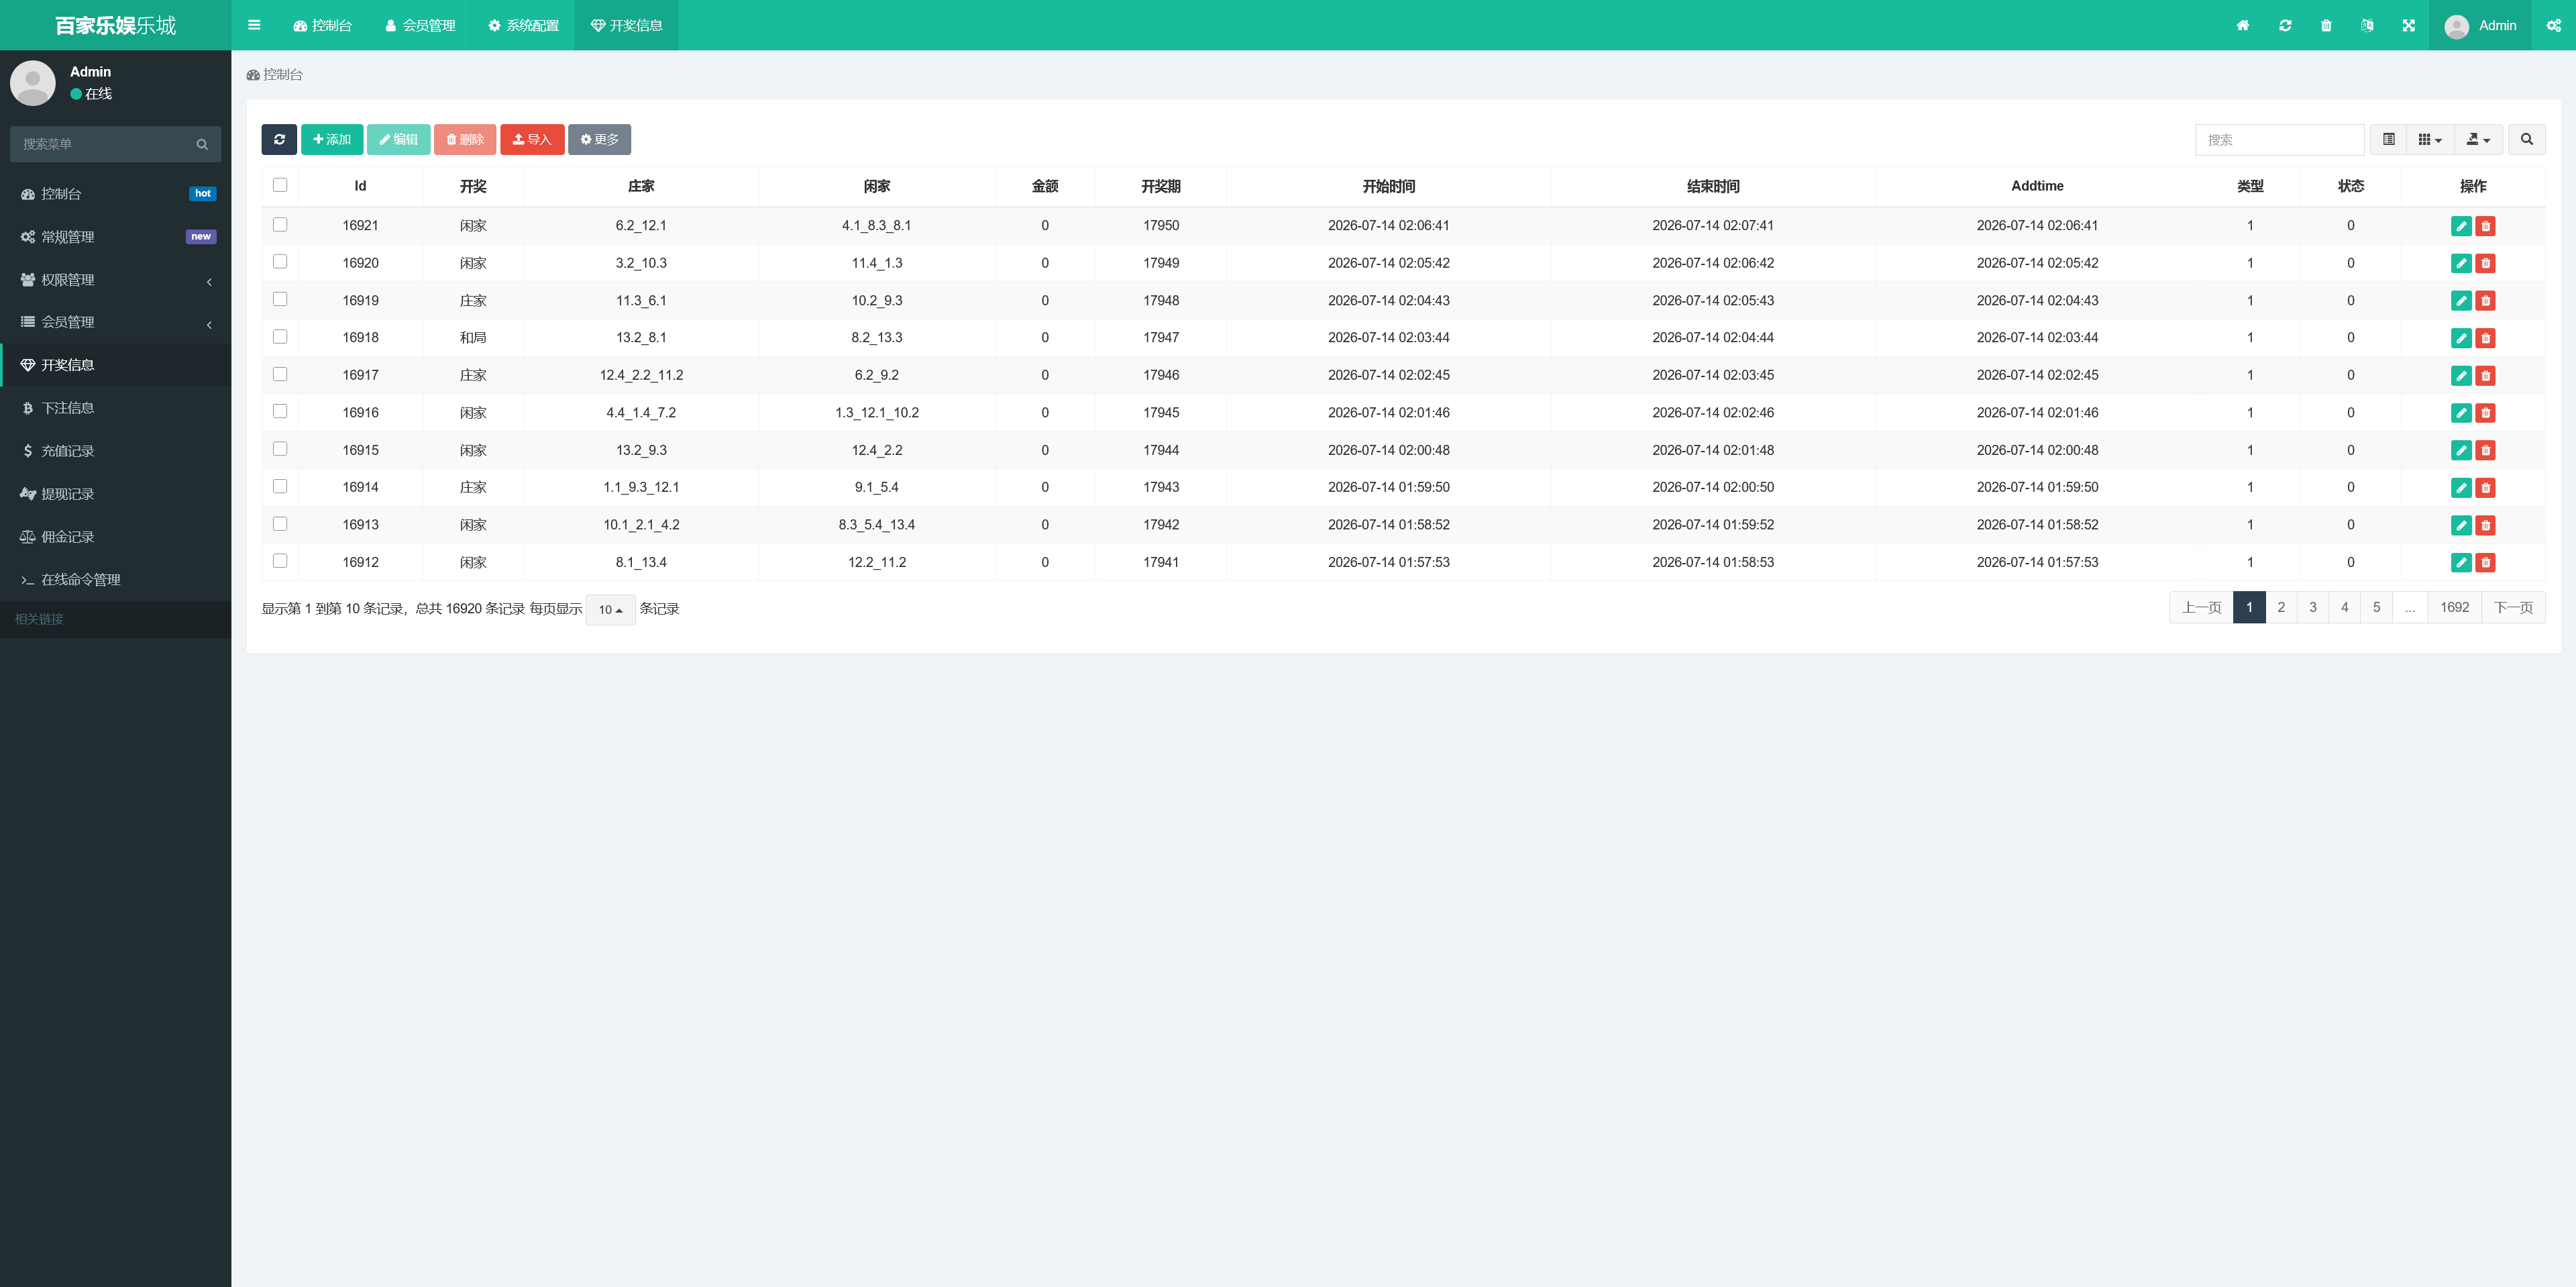Select checkbox for row 16920
2576x1287 pixels.
tap(280, 262)
